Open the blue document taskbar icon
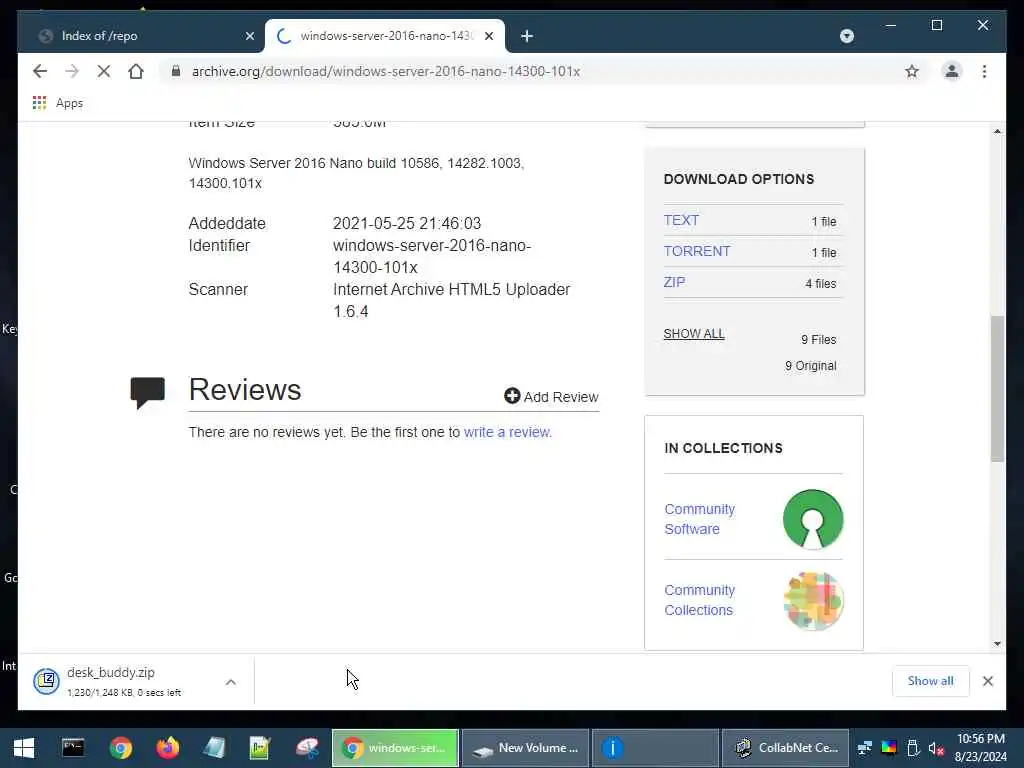The height and width of the screenshot is (768, 1024). click(214, 748)
